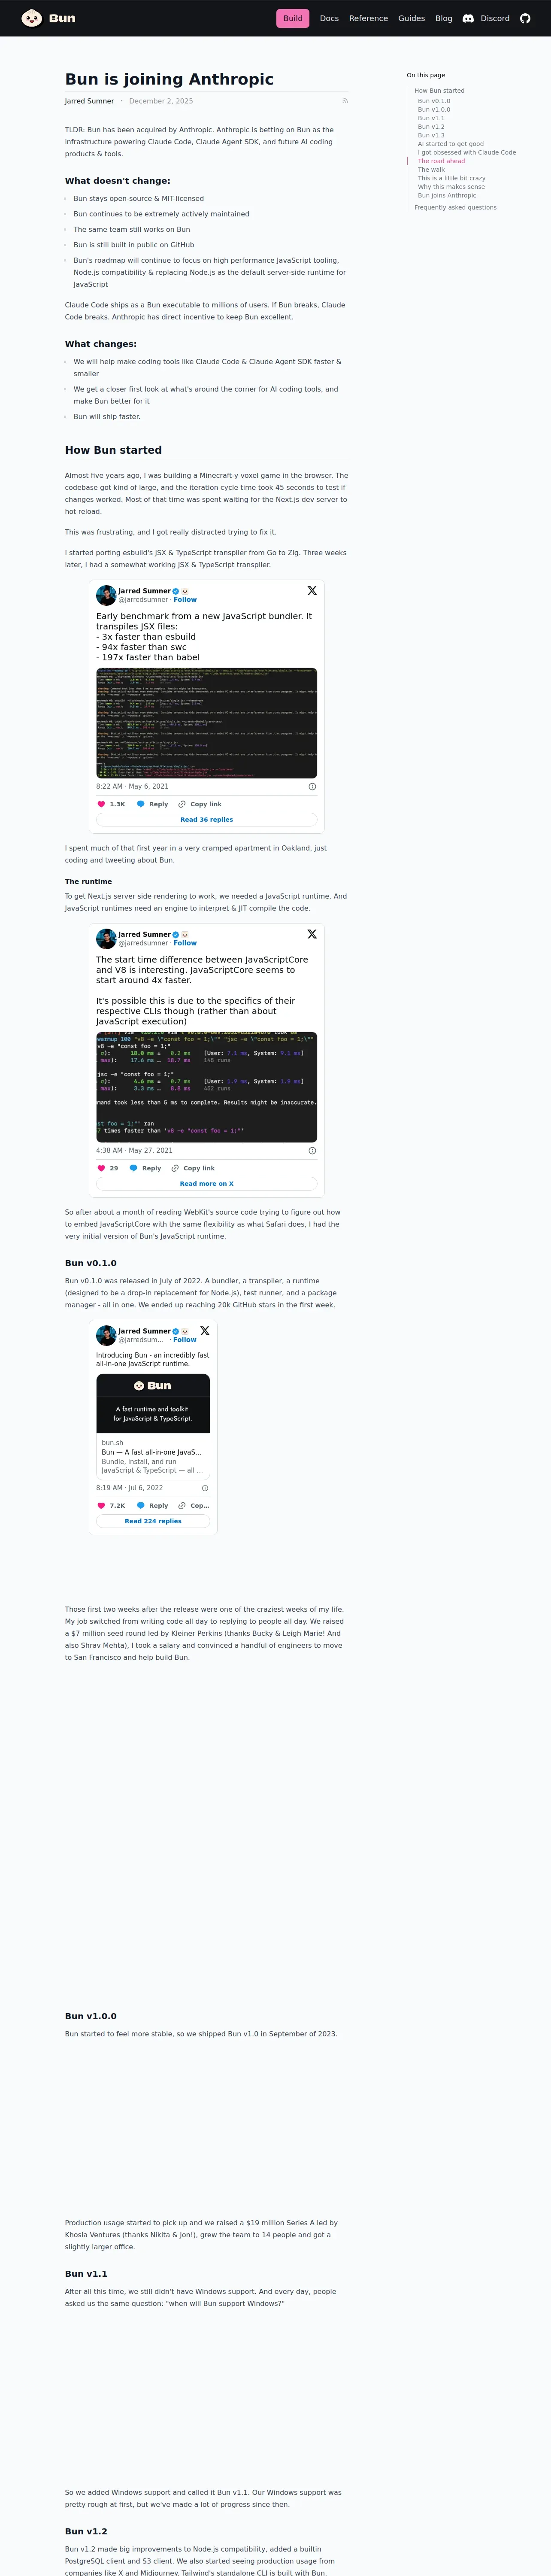Like the JavaScriptCore start time tweet
This screenshot has height=2576, width=551.
click(101, 1168)
